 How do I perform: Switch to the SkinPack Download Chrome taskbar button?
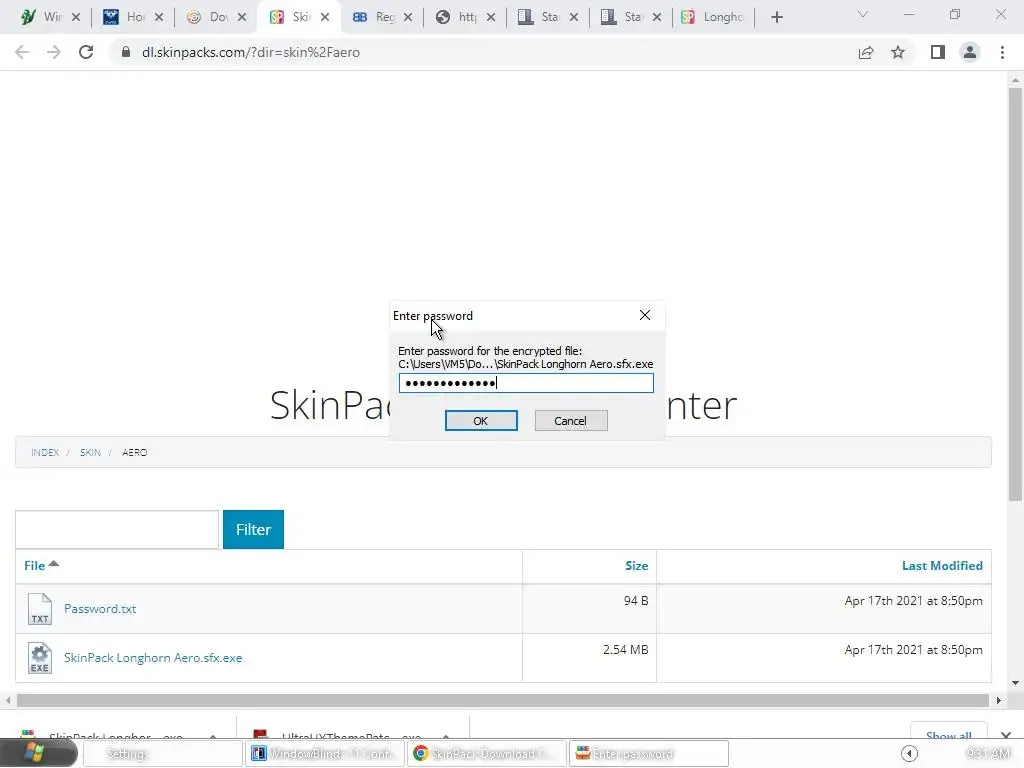pyautogui.click(x=486, y=754)
